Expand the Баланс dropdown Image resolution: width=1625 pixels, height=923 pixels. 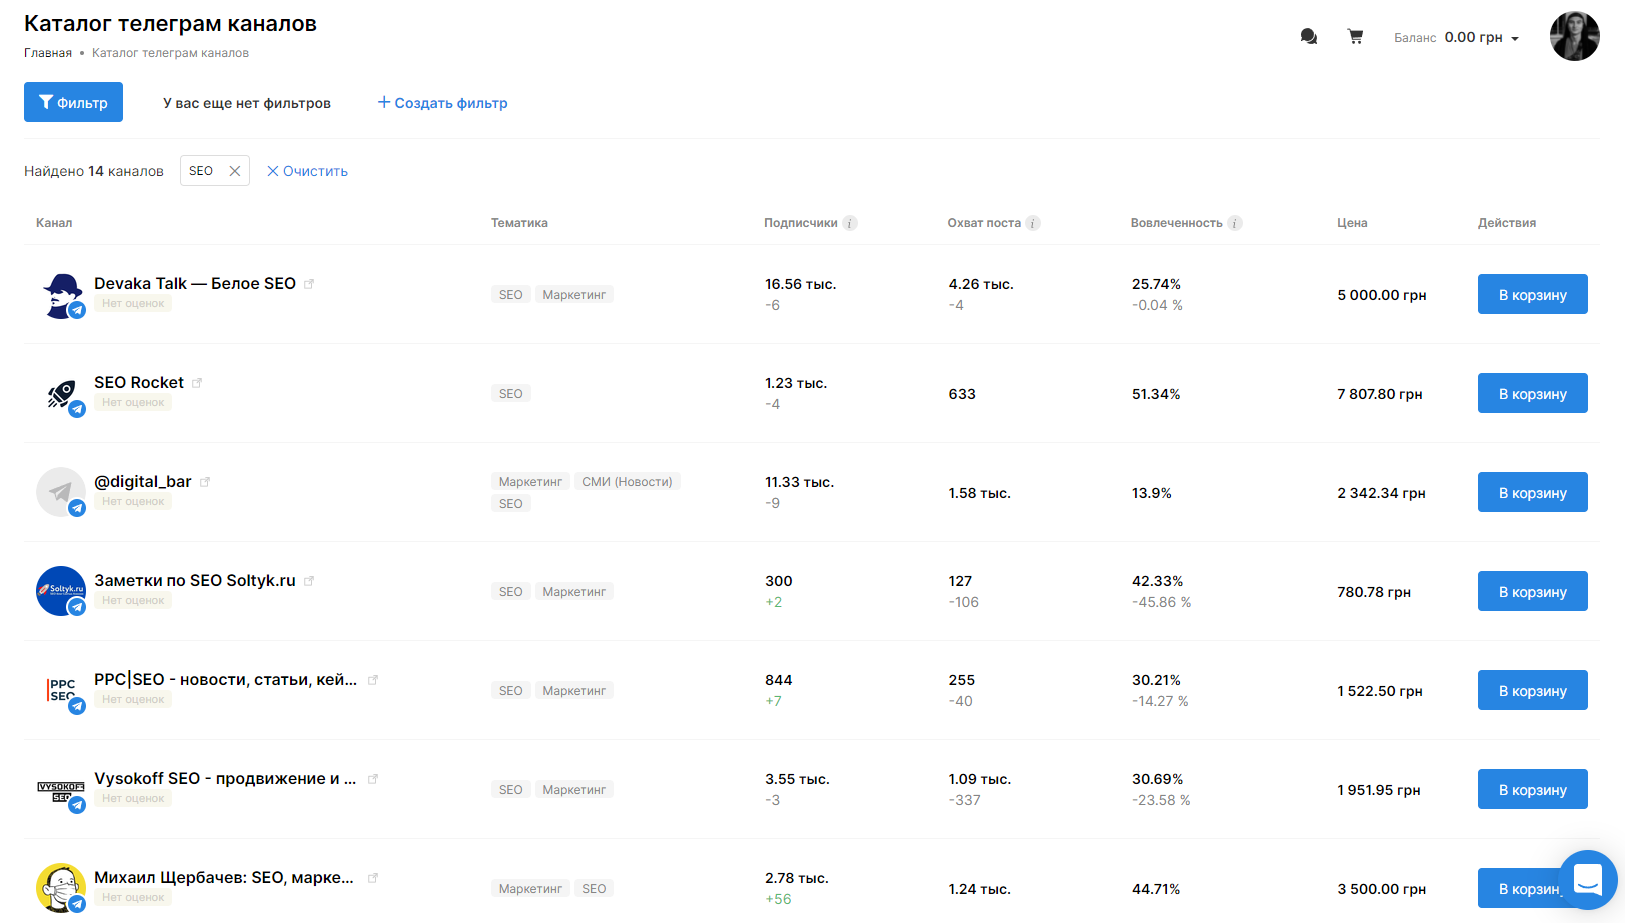pos(1515,38)
